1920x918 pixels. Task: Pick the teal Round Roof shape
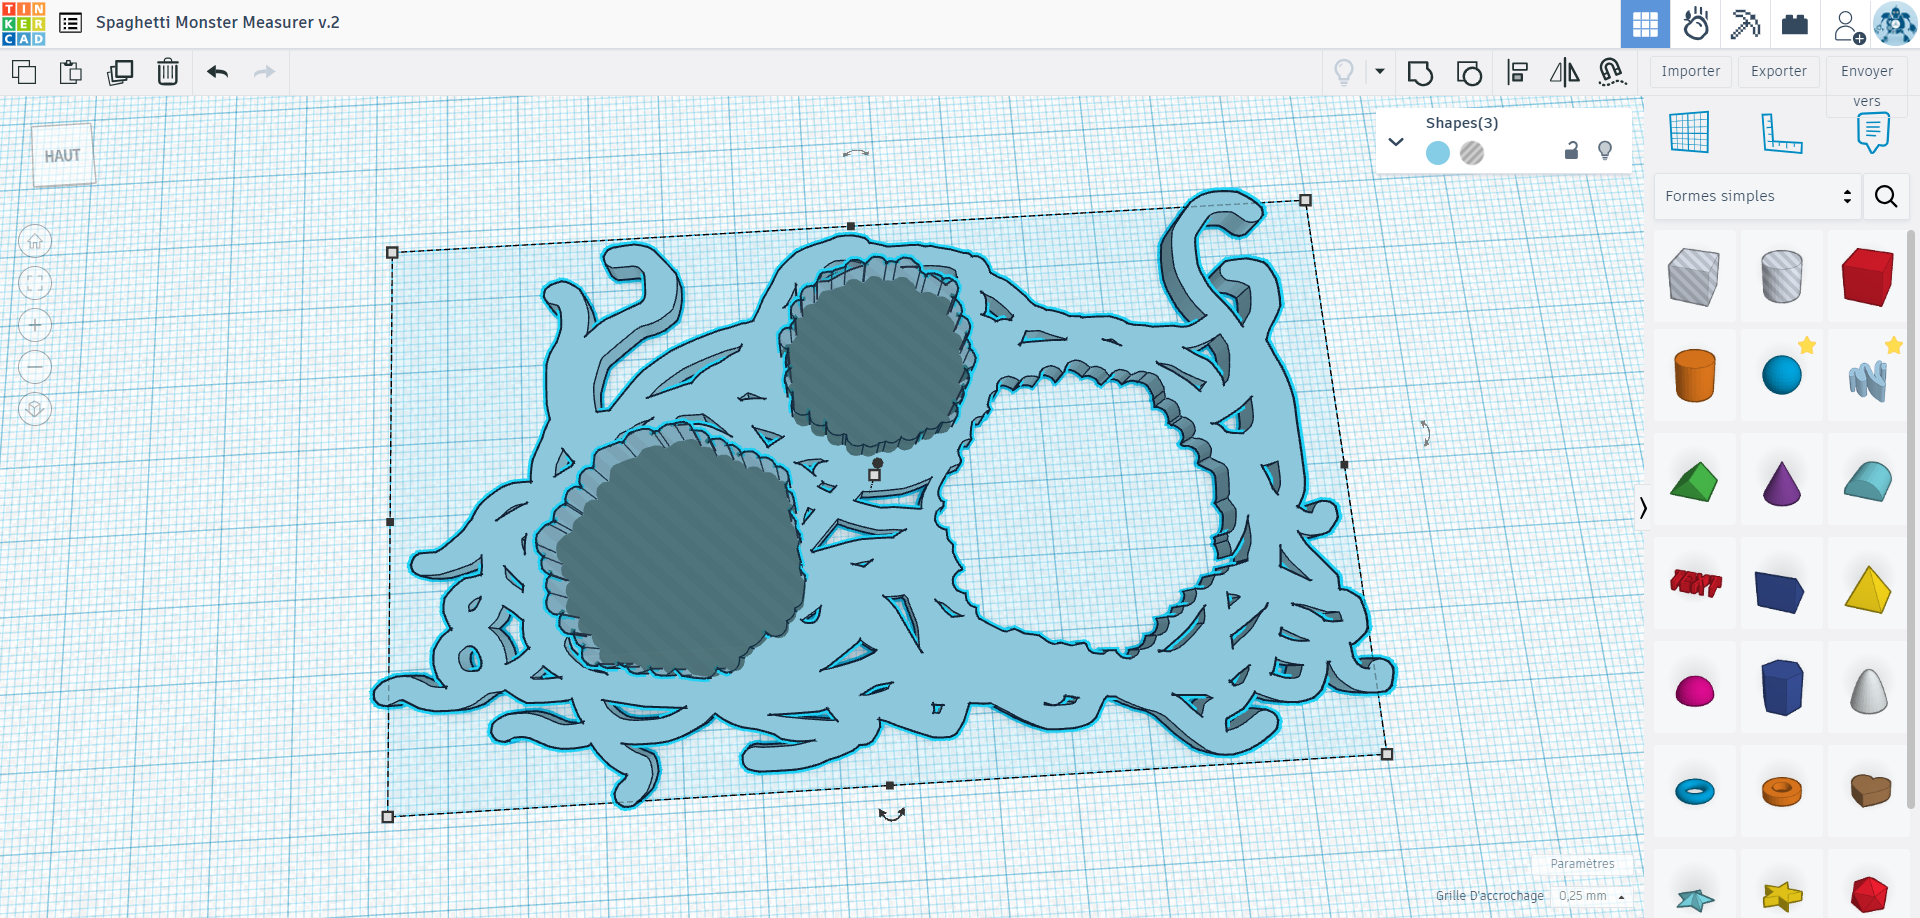click(x=1867, y=482)
